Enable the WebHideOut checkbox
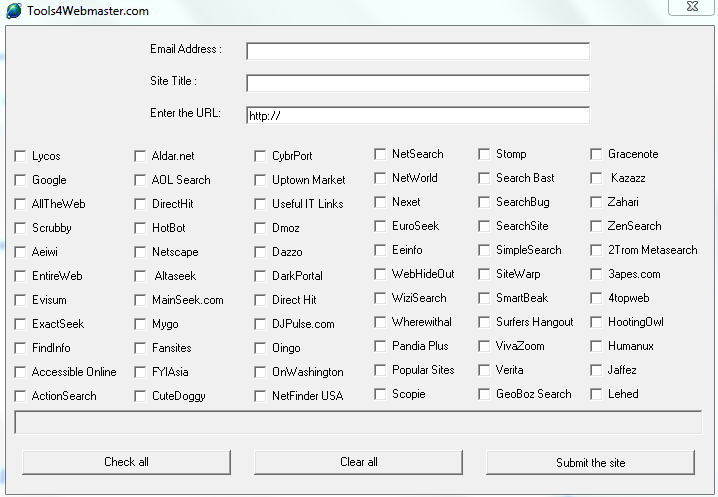Screen dimensions: 718x497 (x=380, y=274)
